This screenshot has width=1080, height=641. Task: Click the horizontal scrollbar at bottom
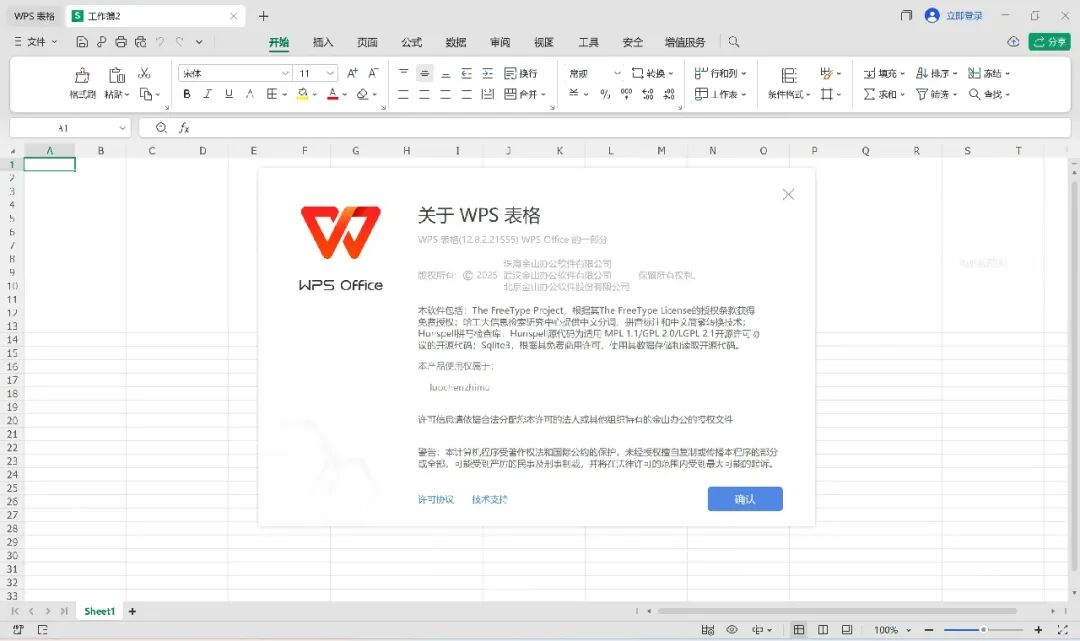tap(837, 611)
